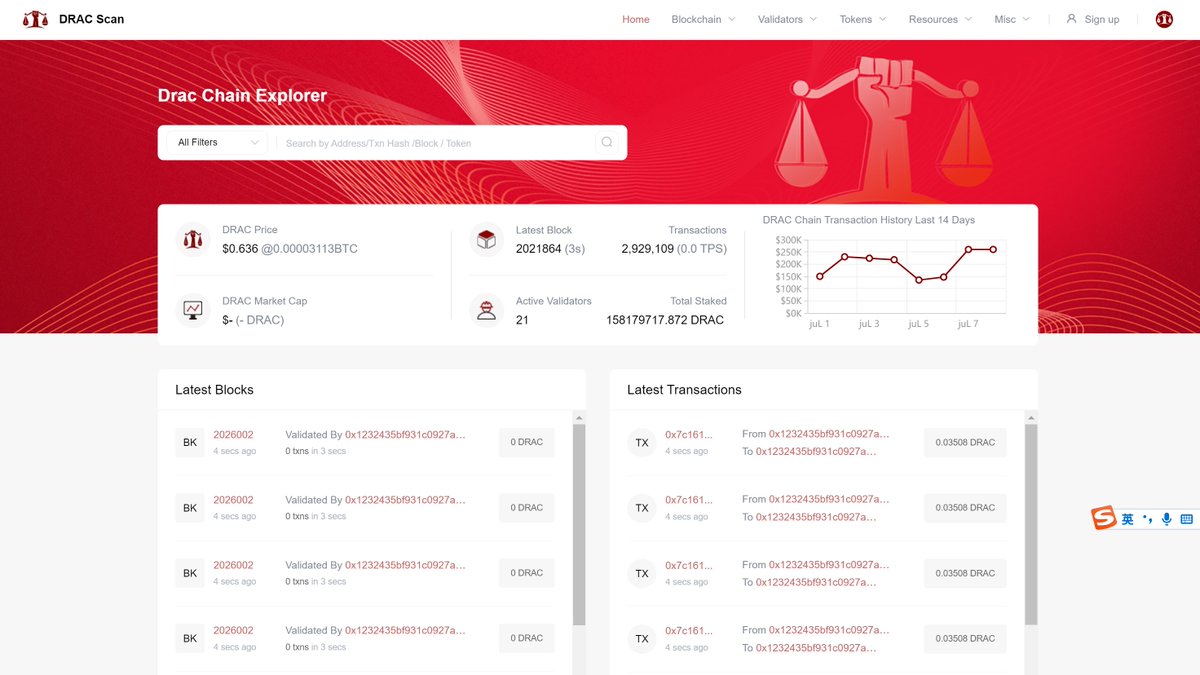
Task: Click the DRAC price value $0.636
Action: (240, 248)
